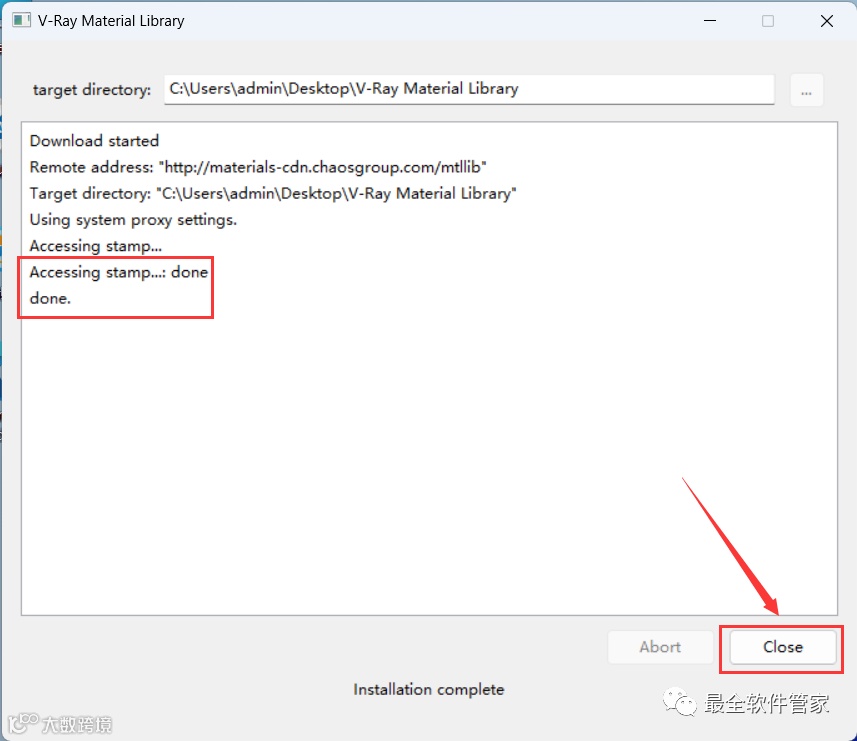The height and width of the screenshot is (741, 857).
Task: Minimize the V-Ray Material Library window
Action: coord(710,21)
